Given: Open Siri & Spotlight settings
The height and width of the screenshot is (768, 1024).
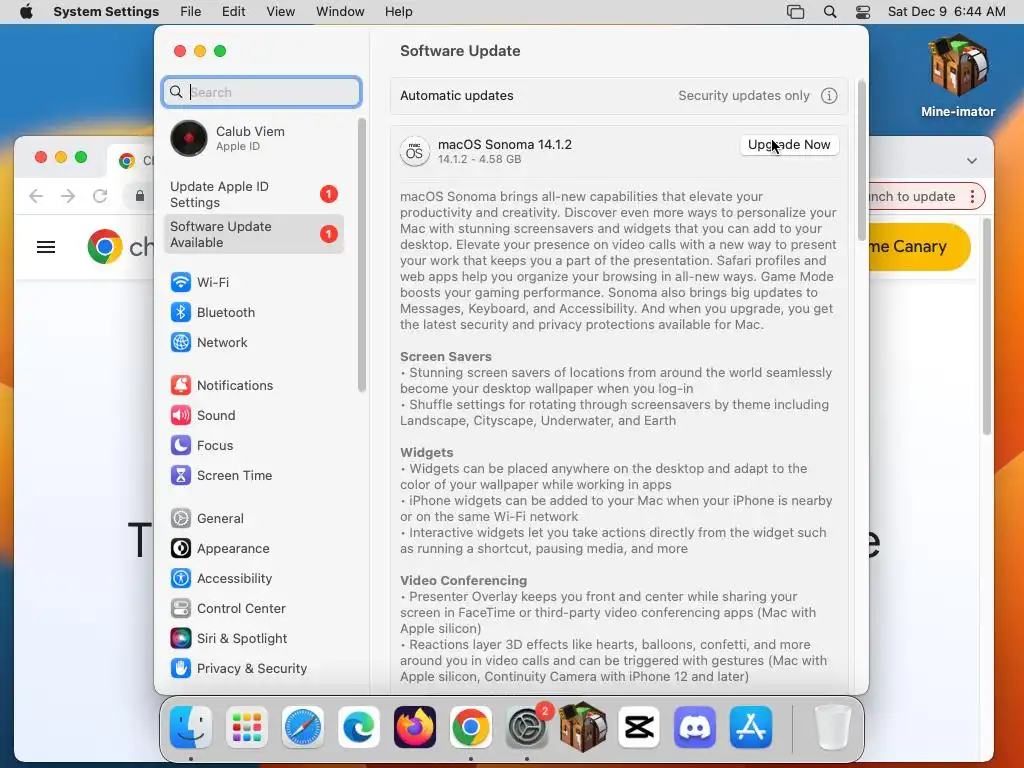Looking at the screenshot, I should [255, 639].
